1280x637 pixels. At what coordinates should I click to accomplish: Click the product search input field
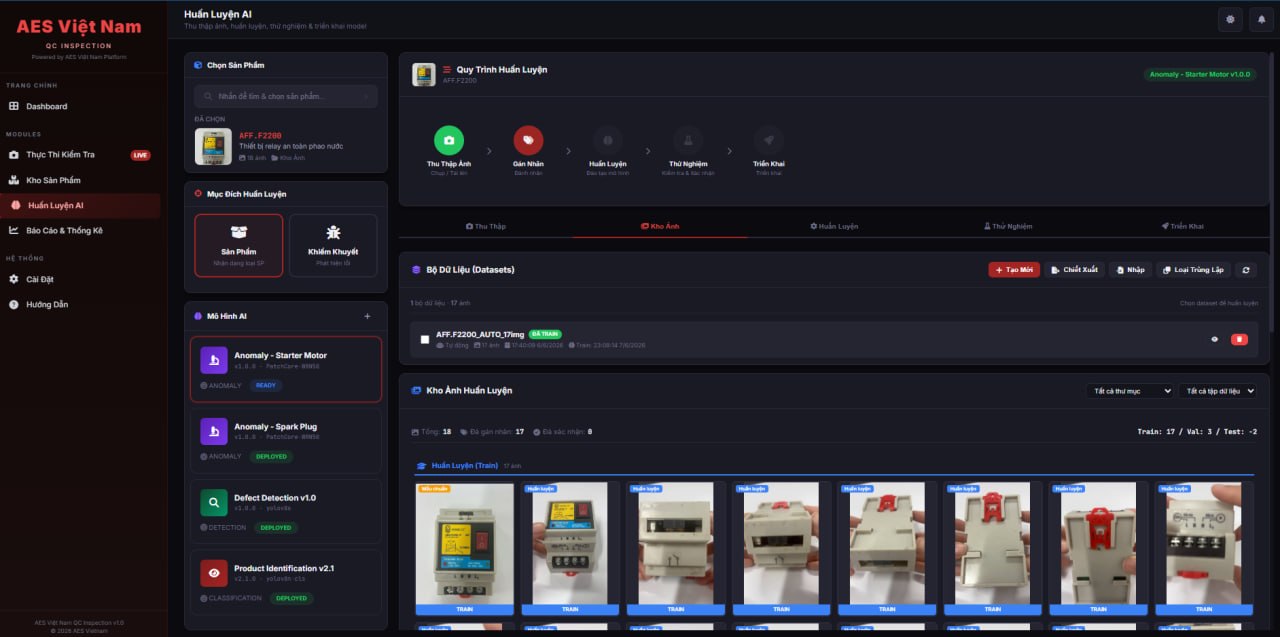click(285, 96)
